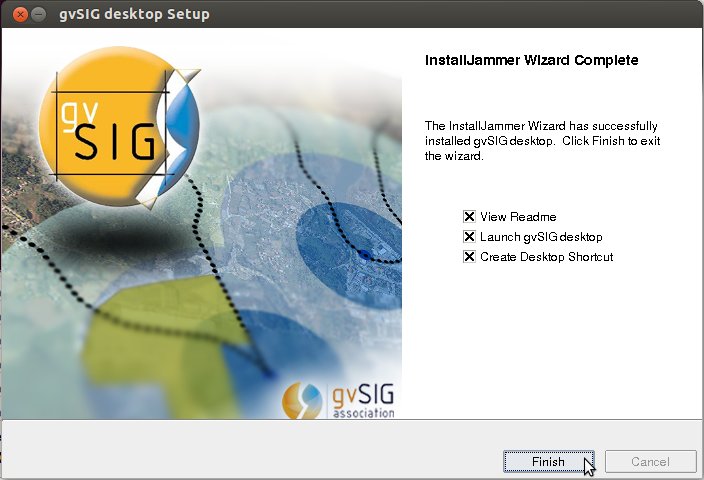Viewport: 704px width, 480px height.
Task: Click Finish to exit the wizard
Action: 548,462
